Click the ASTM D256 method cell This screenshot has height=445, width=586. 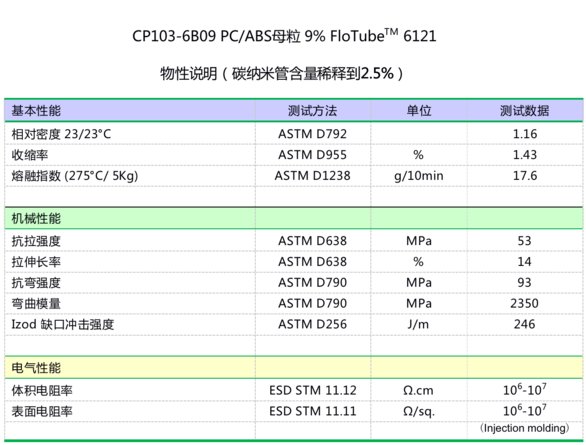pyautogui.click(x=312, y=324)
